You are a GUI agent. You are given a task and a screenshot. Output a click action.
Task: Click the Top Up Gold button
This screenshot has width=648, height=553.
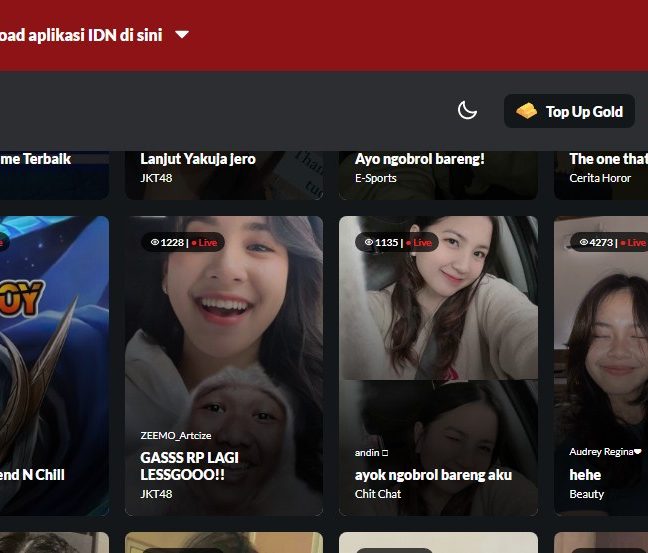[569, 111]
